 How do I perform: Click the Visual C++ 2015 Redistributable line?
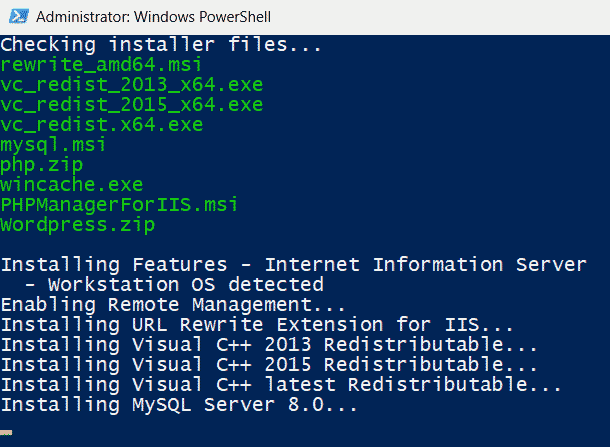269,365
